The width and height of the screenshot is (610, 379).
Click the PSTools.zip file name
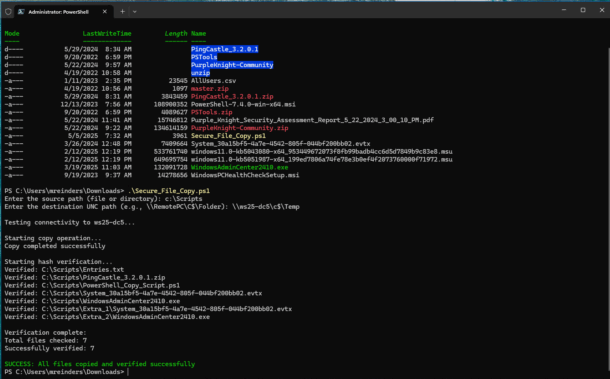(x=211, y=112)
